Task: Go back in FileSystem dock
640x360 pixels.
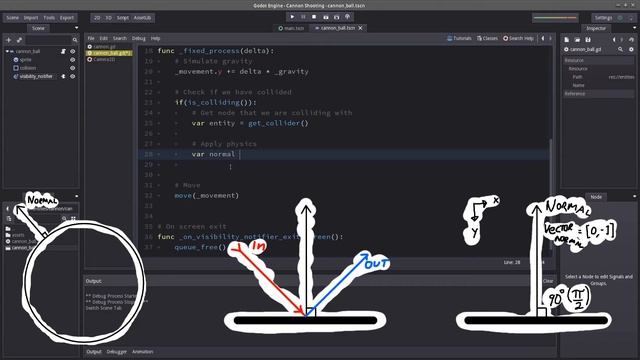Action: [7, 209]
